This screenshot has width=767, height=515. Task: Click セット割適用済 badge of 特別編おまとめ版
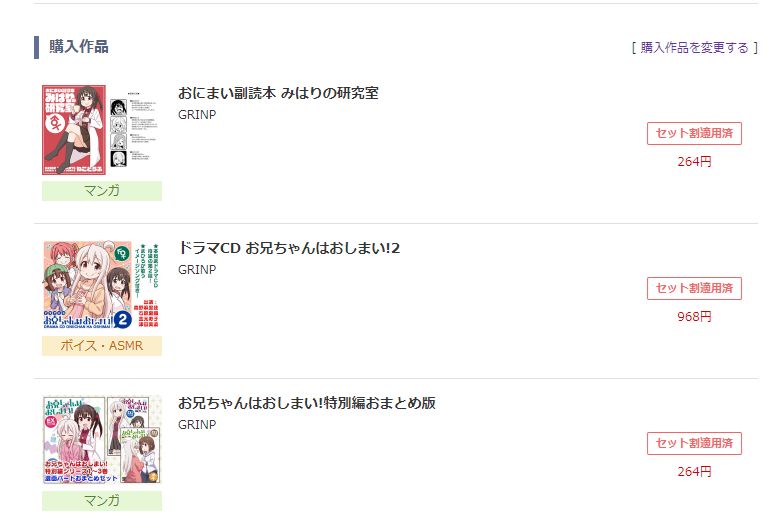pyautogui.click(x=694, y=444)
